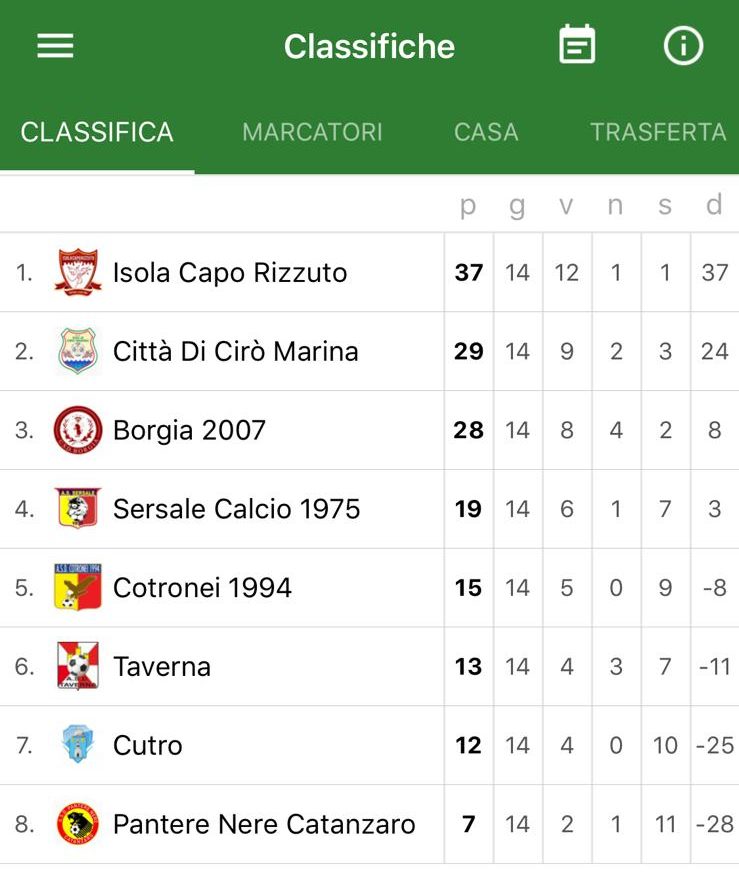739x892 pixels.
Task: Switch to the CASA tab
Action: [486, 132]
